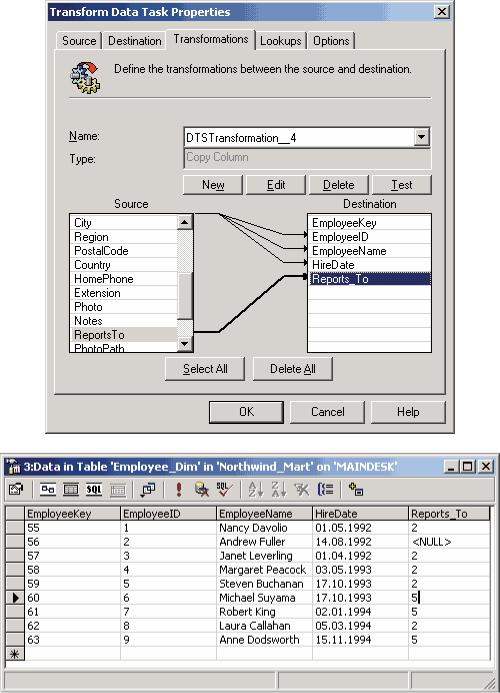Click the transformations gear graphic icon
The image size is (500, 693).
tap(85, 77)
